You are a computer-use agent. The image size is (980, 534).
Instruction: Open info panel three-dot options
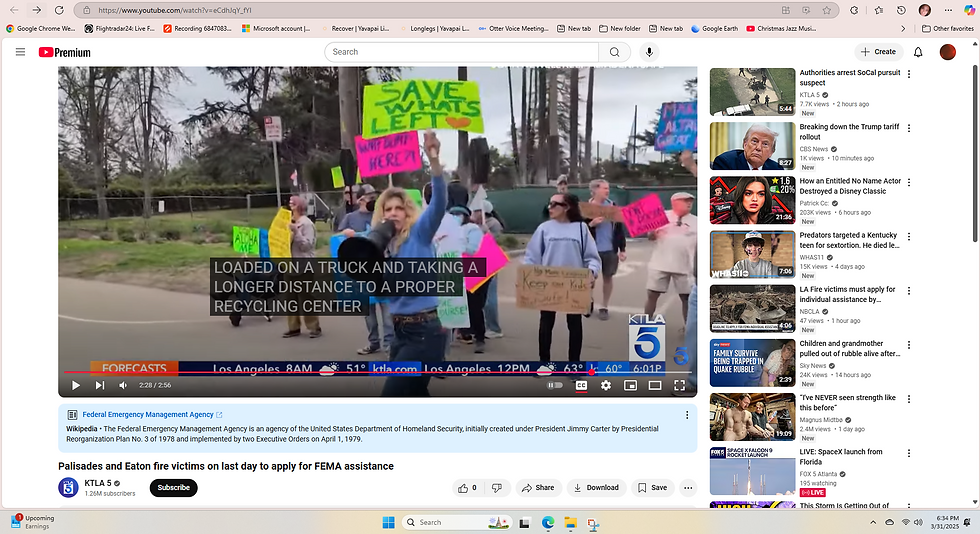(687, 415)
